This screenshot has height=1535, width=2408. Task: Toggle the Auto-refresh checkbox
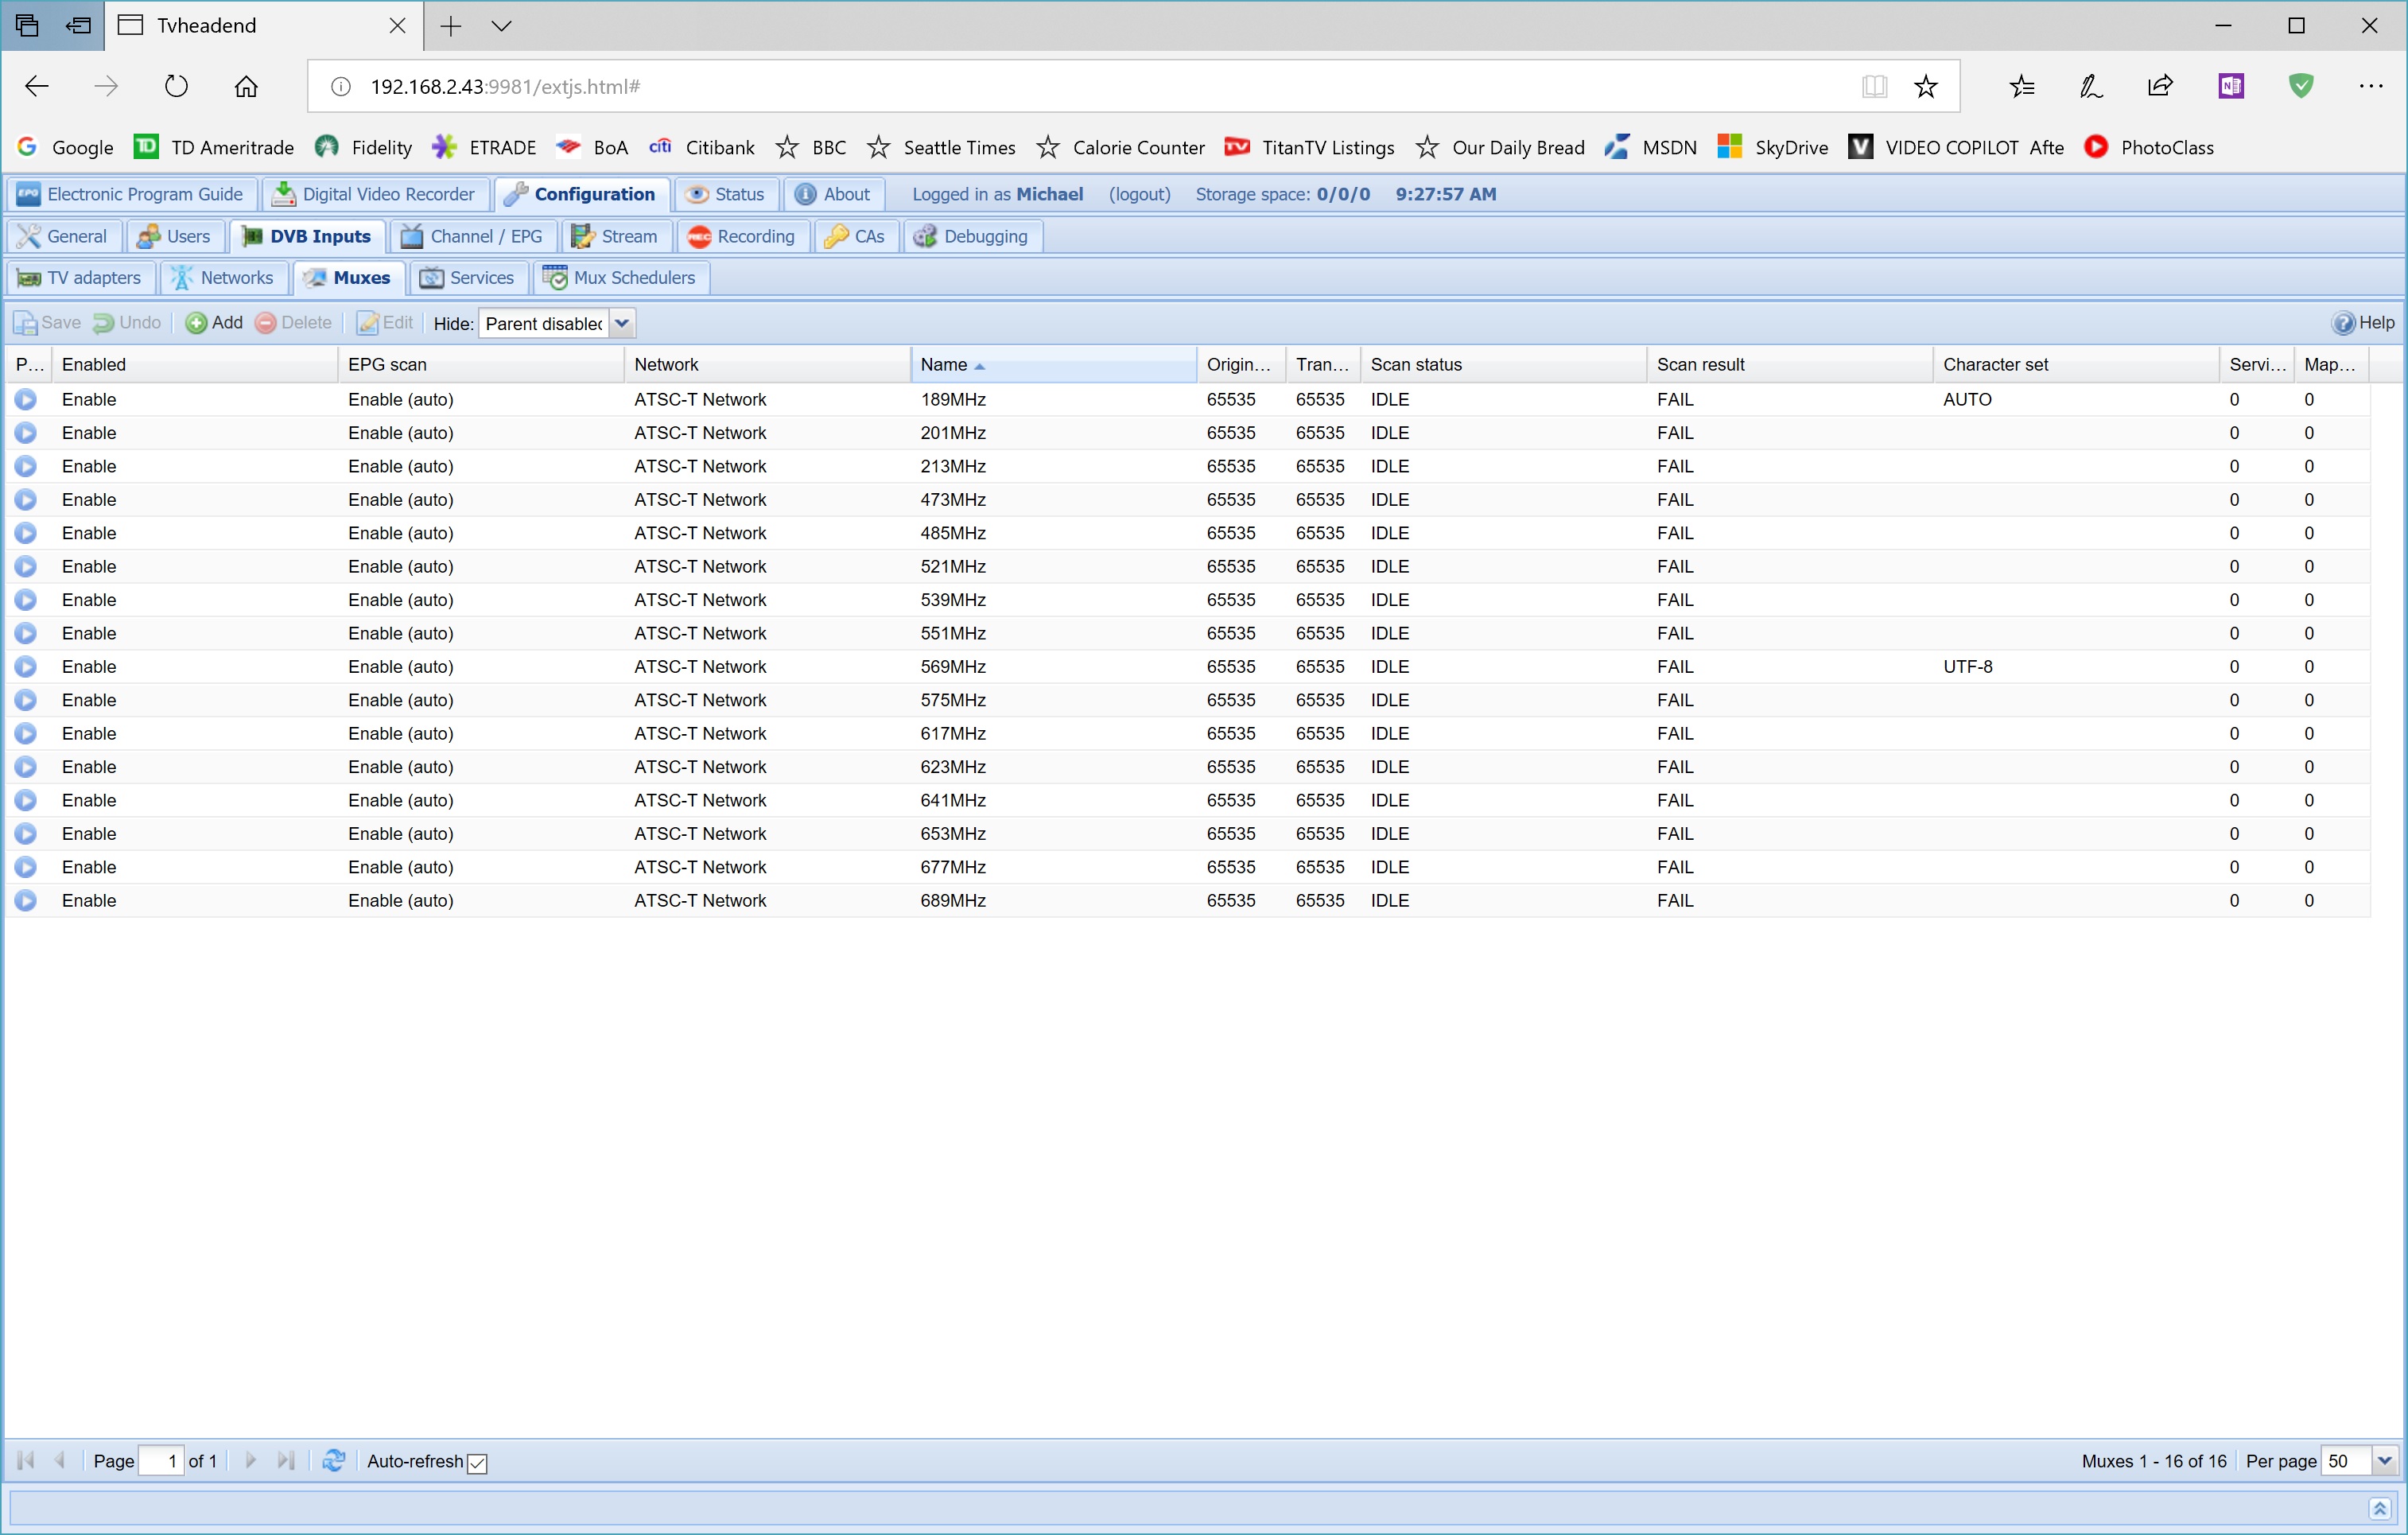[x=478, y=1462]
